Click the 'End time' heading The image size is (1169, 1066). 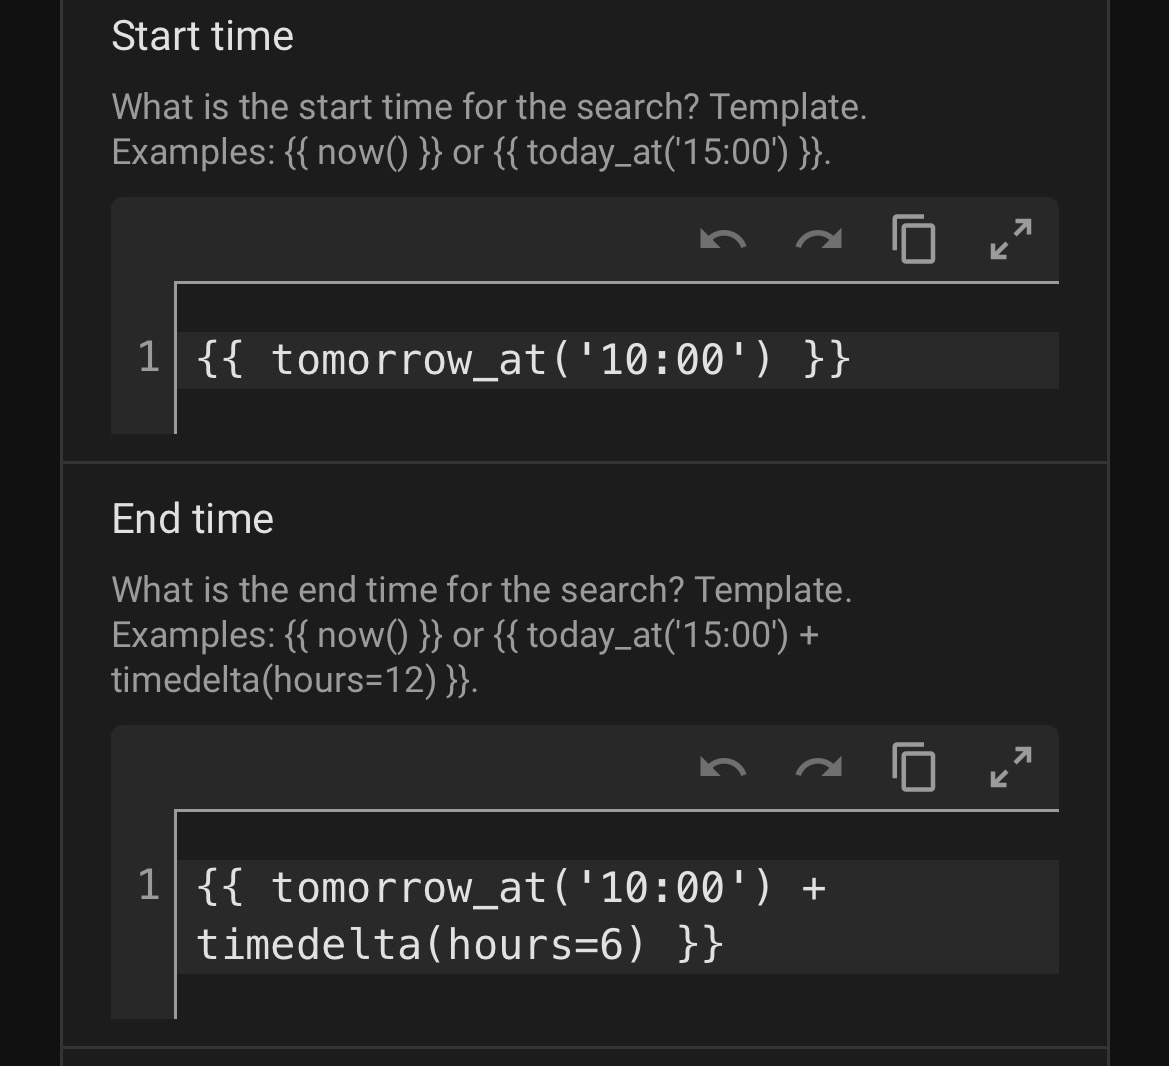click(x=192, y=519)
